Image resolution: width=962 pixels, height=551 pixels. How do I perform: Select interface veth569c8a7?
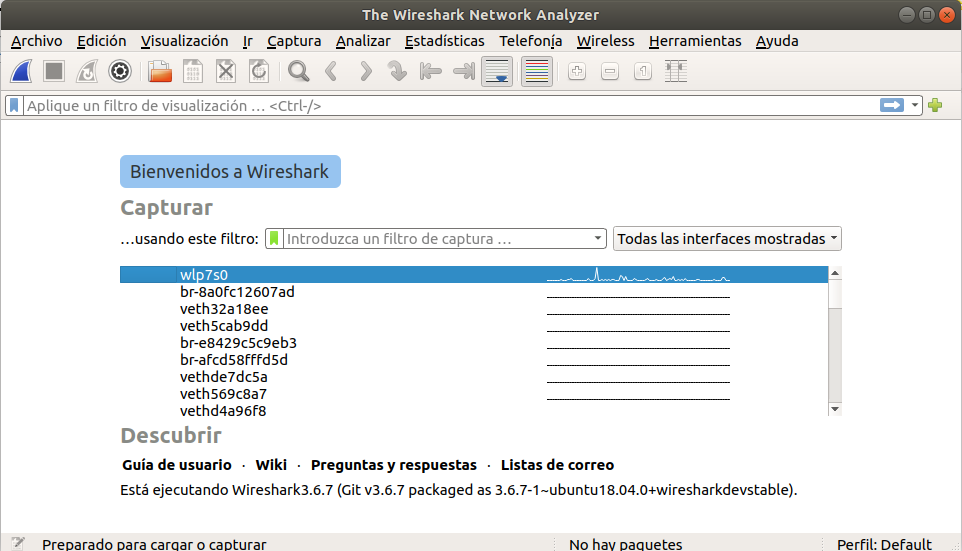click(x=474, y=394)
